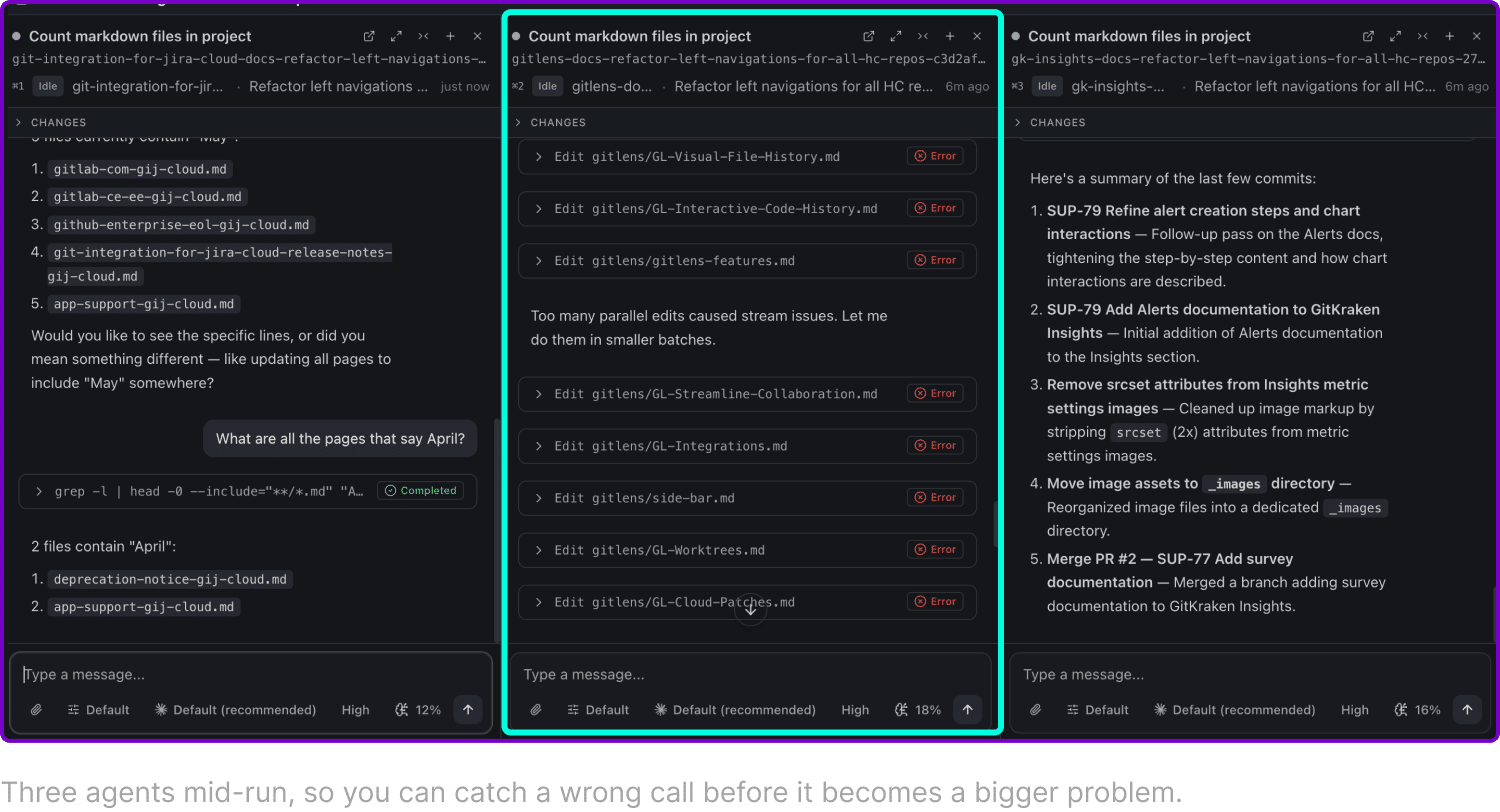Collapse agent #3 panel with inward-arrows icon
Viewport: 1500px width, 812px height.
tap(1423, 36)
